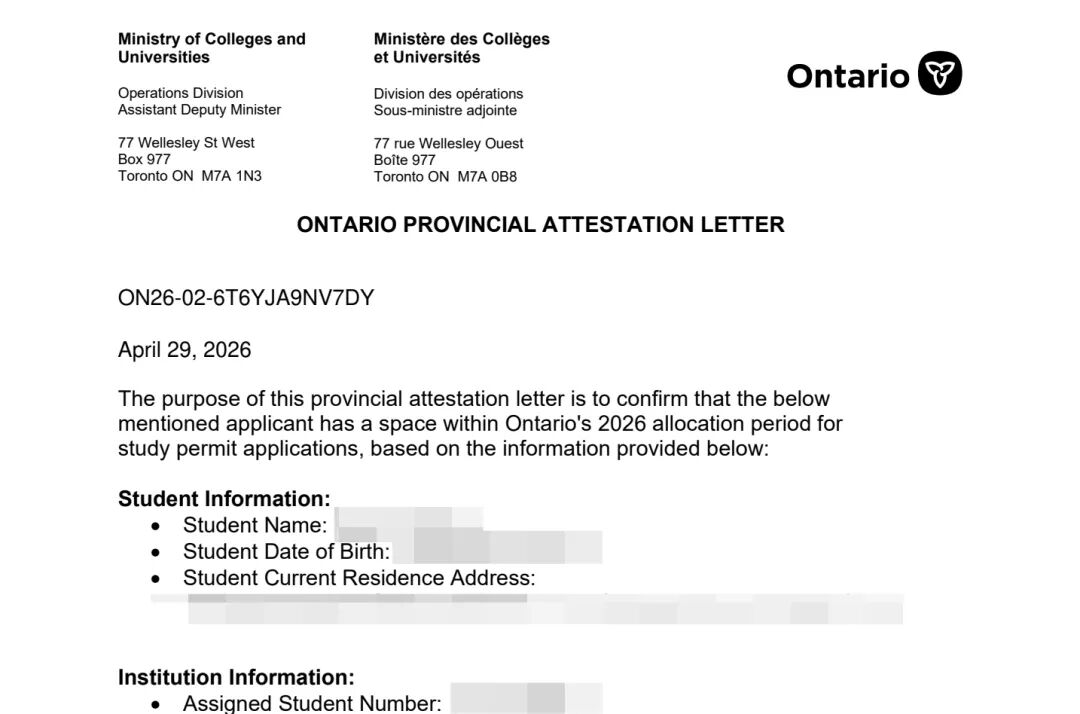Click the reference code ON26-02-6T6YJA9NV7DY
This screenshot has height=714, width=1080.
[246, 297]
